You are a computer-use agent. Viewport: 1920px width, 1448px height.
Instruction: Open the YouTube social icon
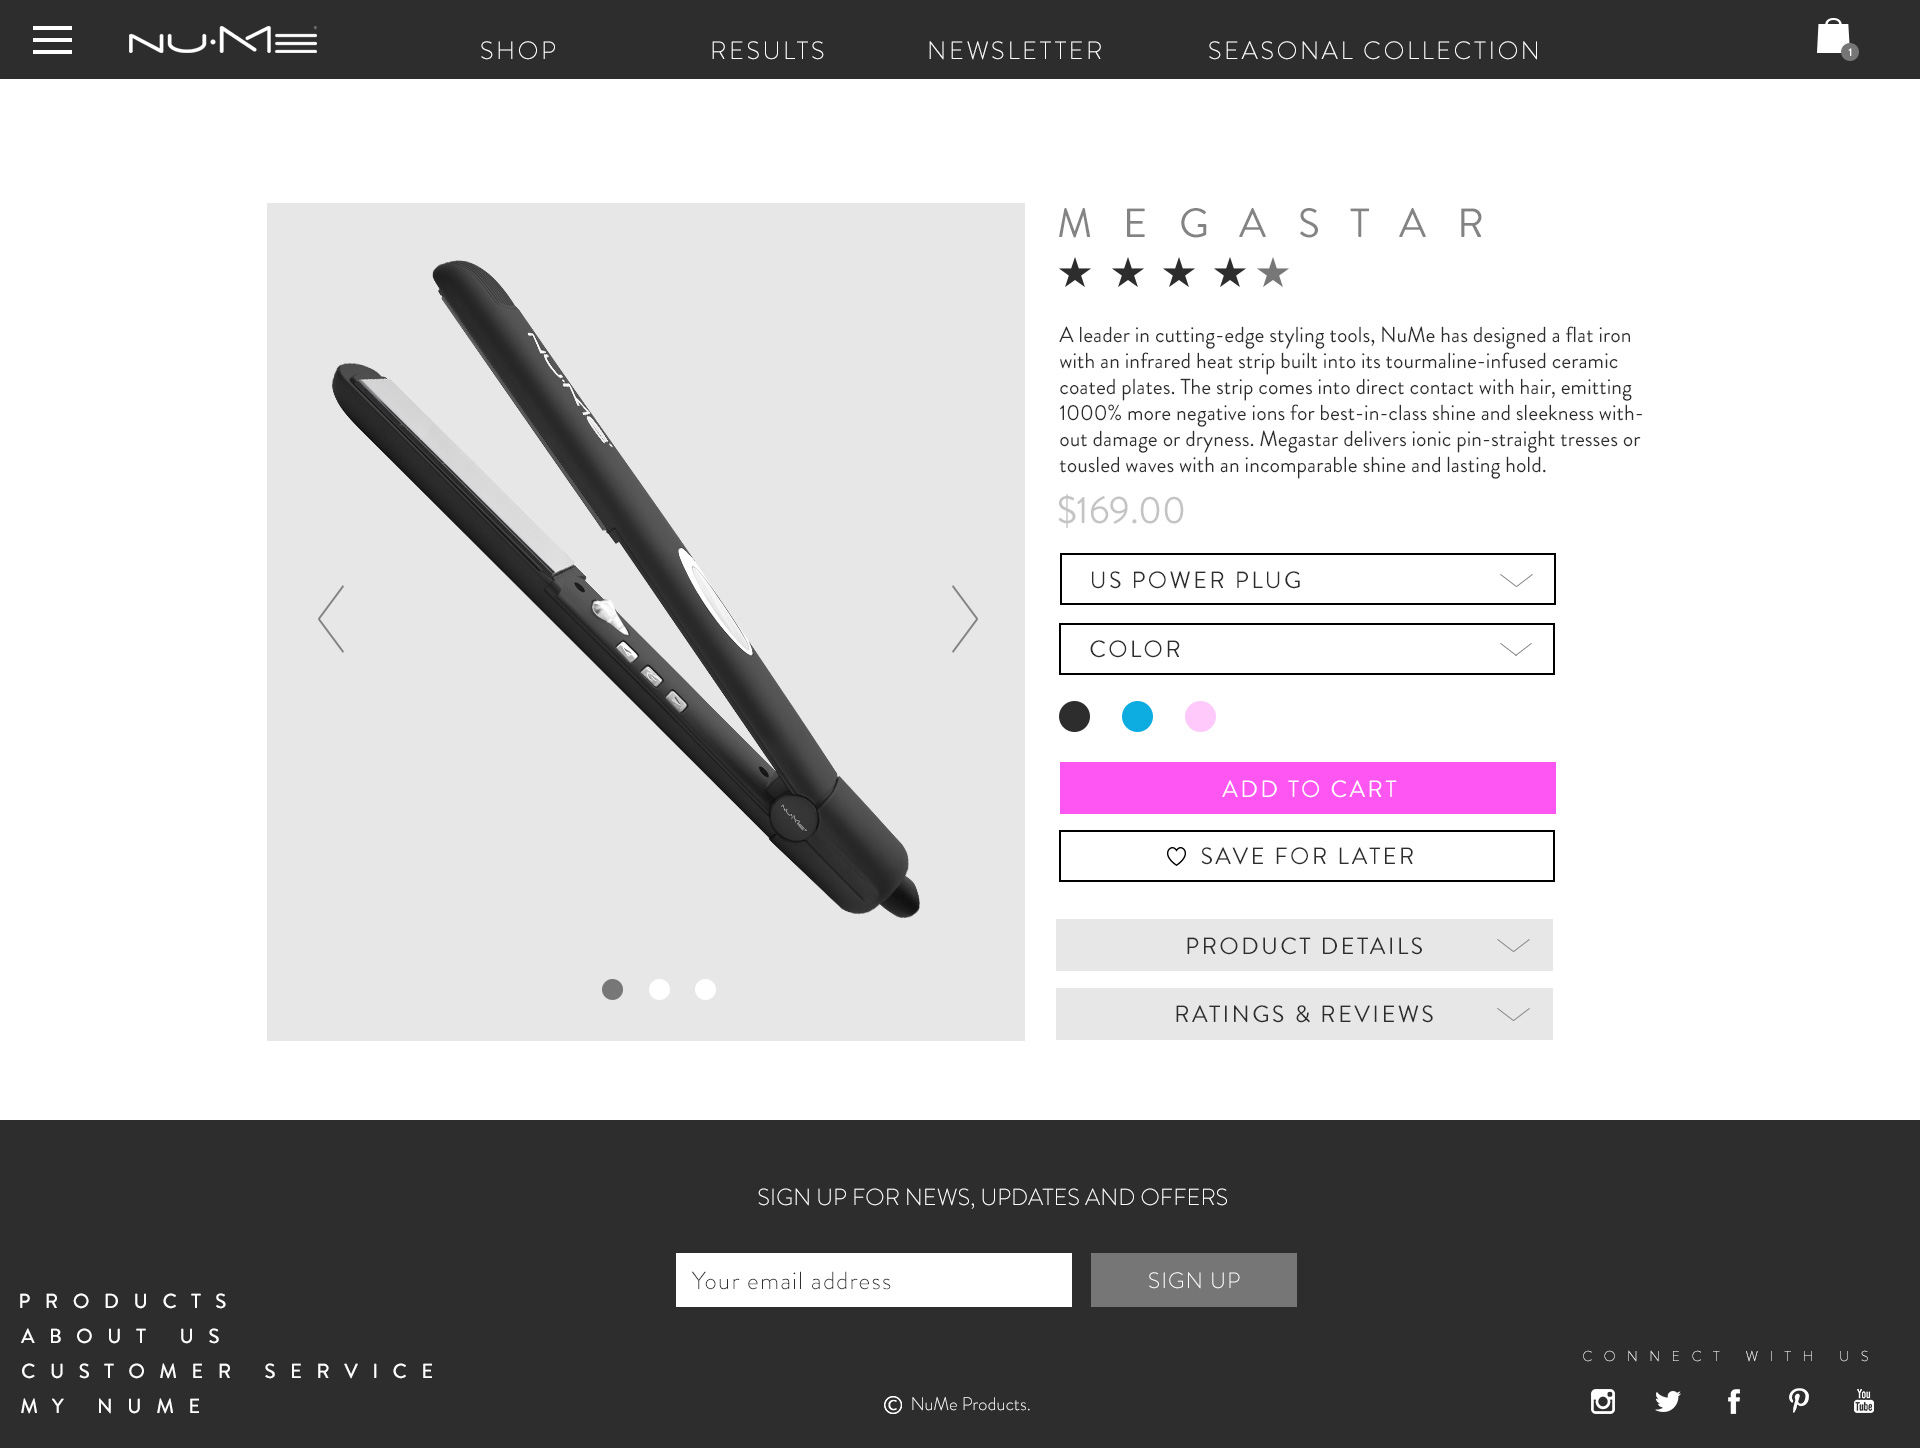pos(1863,1401)
